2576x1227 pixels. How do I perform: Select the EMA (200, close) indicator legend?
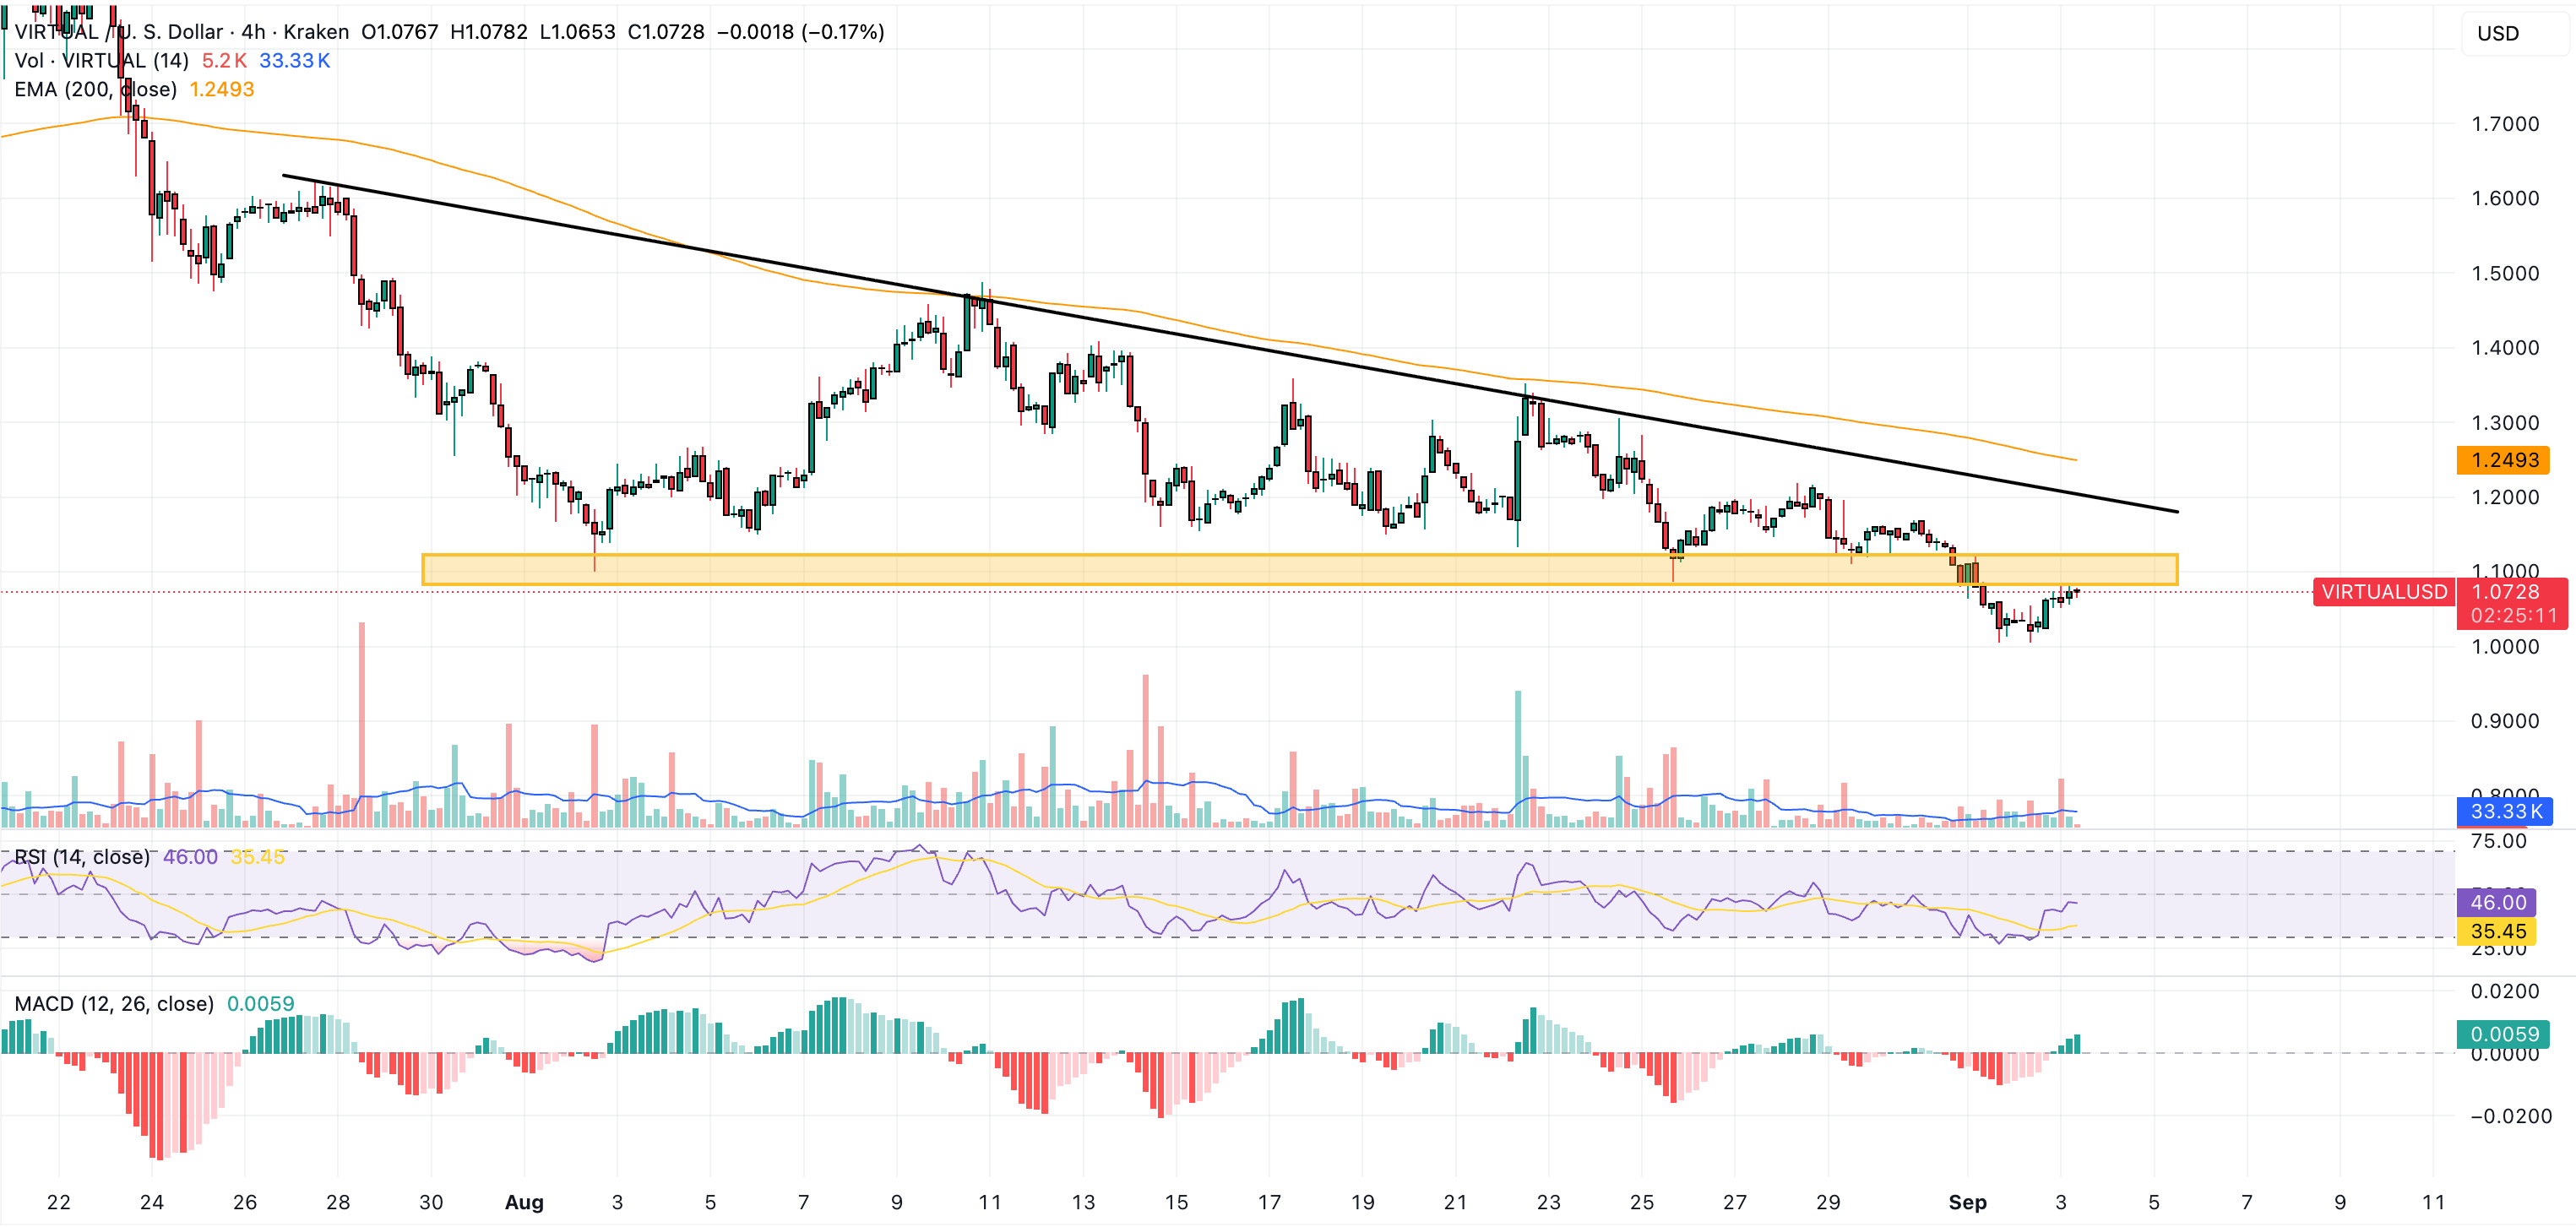95,90
